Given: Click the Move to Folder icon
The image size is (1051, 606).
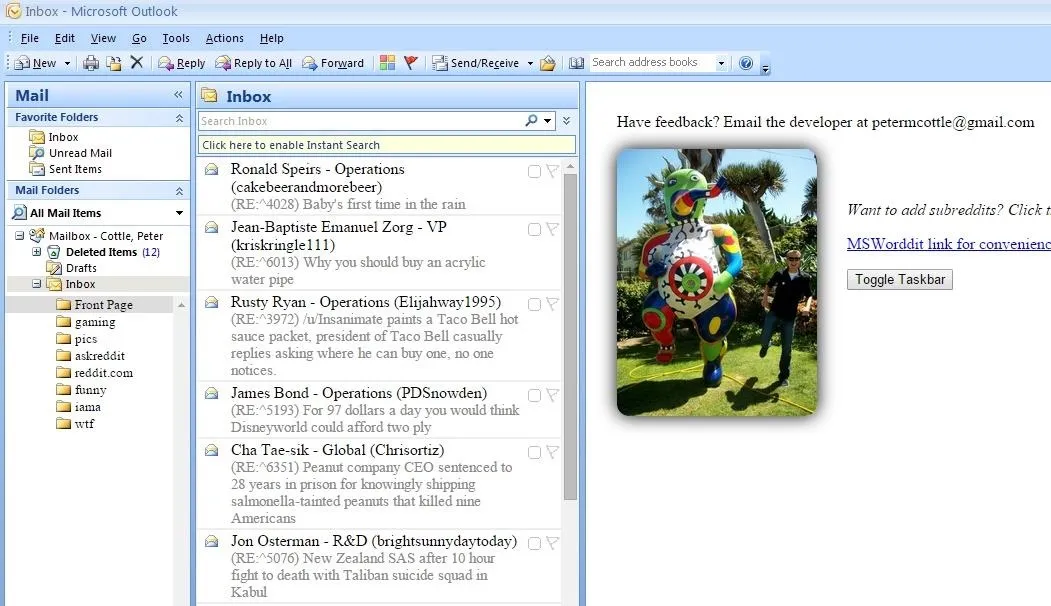Looking at the screenshot, I should coord(114,63).
